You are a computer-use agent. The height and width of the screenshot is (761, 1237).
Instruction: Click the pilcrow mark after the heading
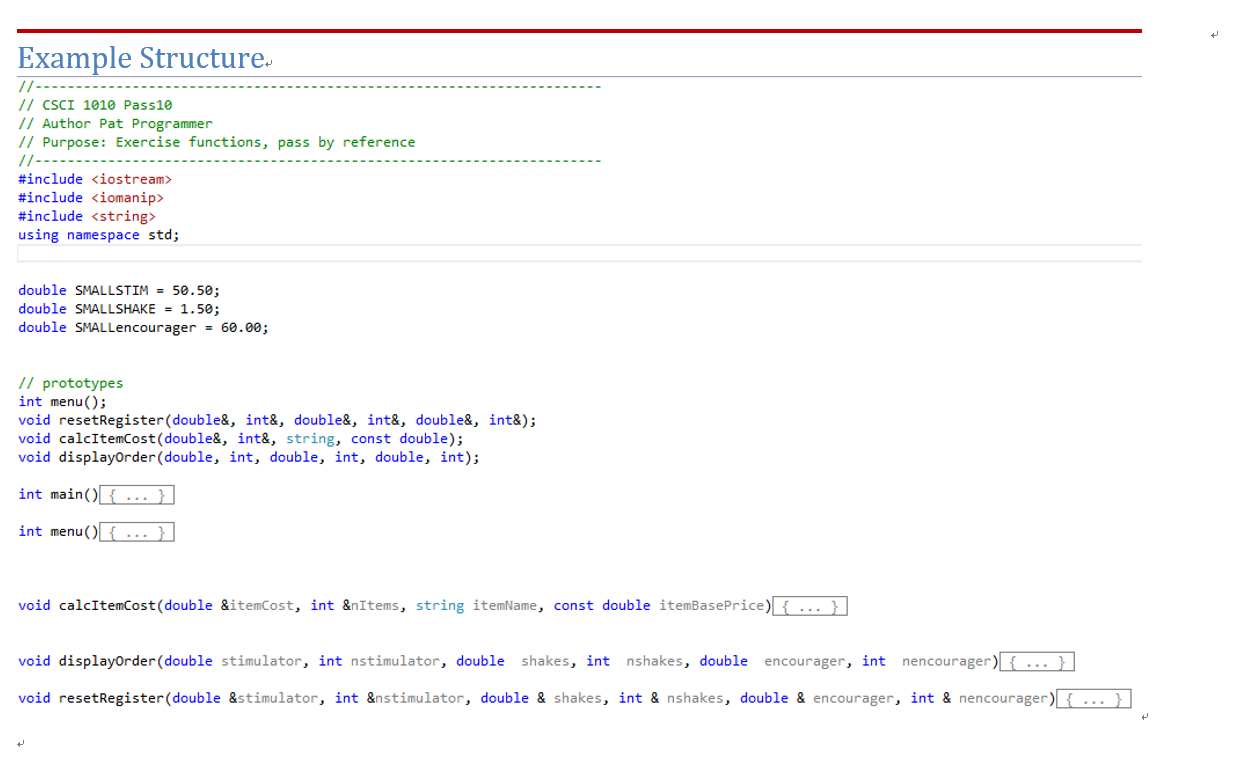[x=267, y=63]
